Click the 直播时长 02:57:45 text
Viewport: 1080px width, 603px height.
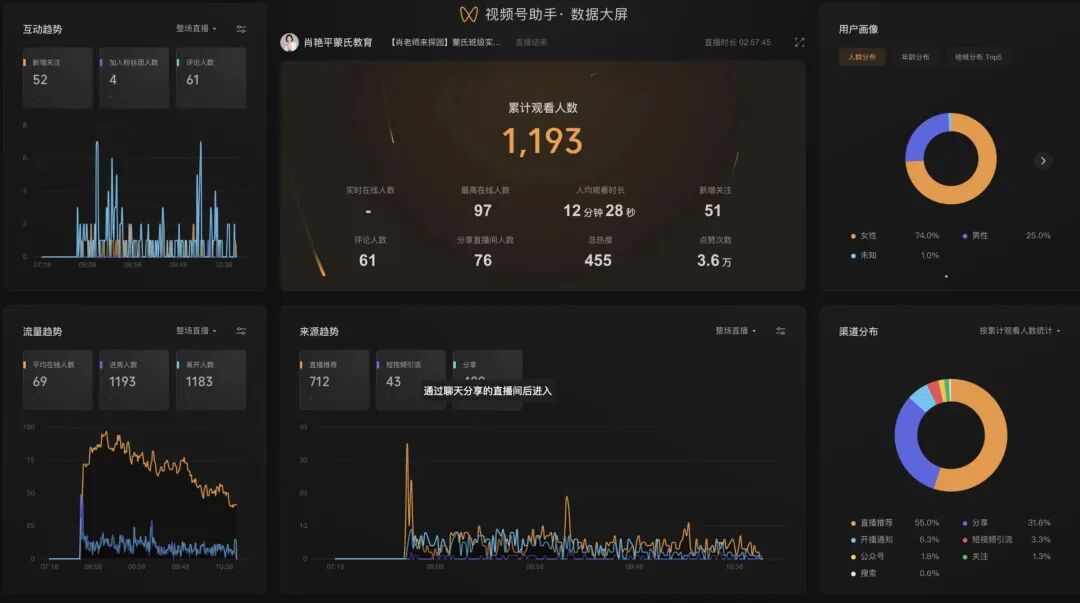pyautogui.click(x=737, y=43)
